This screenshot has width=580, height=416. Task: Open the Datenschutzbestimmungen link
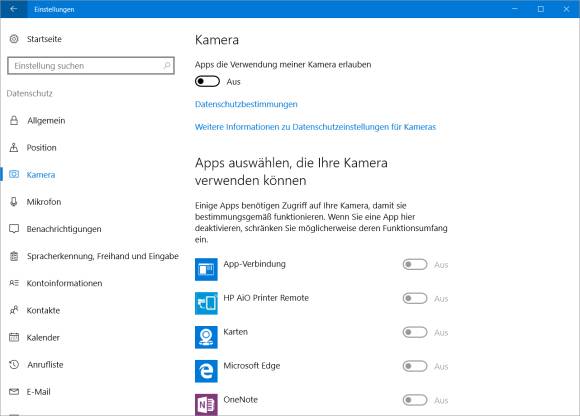(x=246, y=104)
